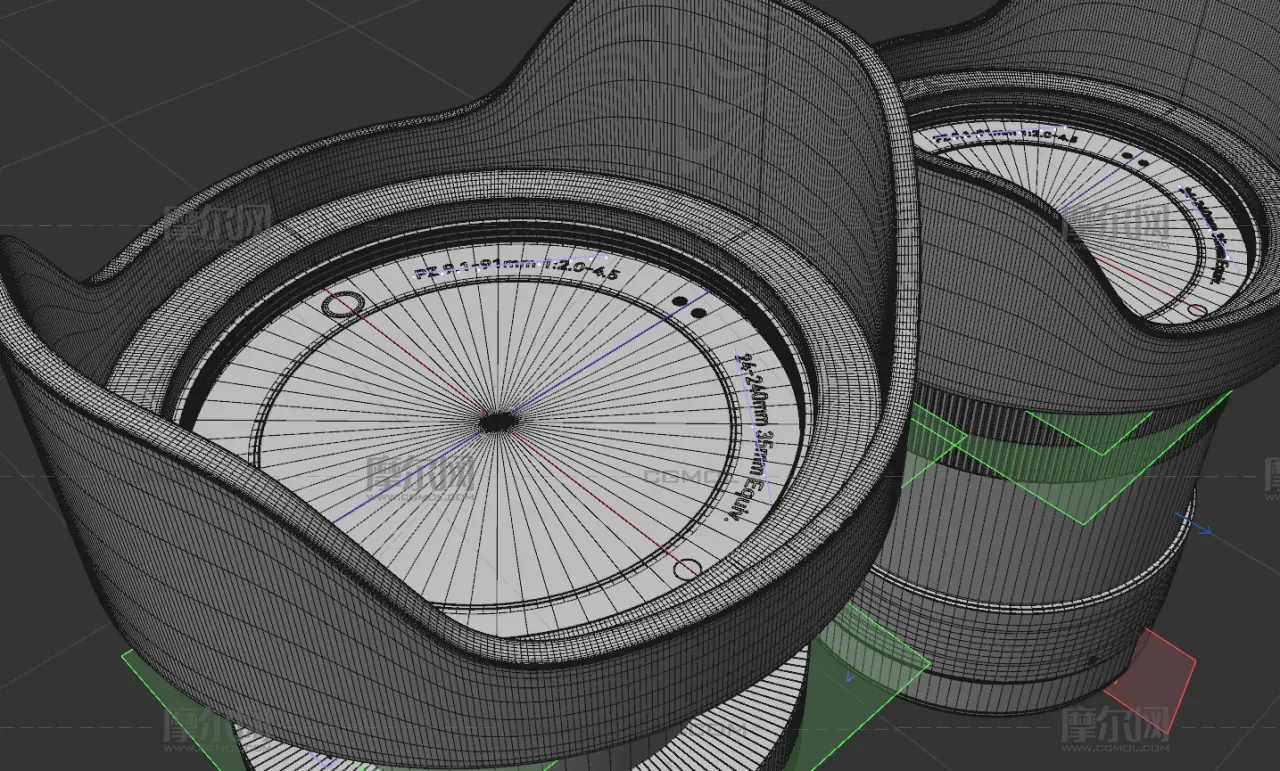Select small circle marker at lens bottom-right
This screenshot has height=771, width=1280.
pyautogui.click(x=687, y=570)
